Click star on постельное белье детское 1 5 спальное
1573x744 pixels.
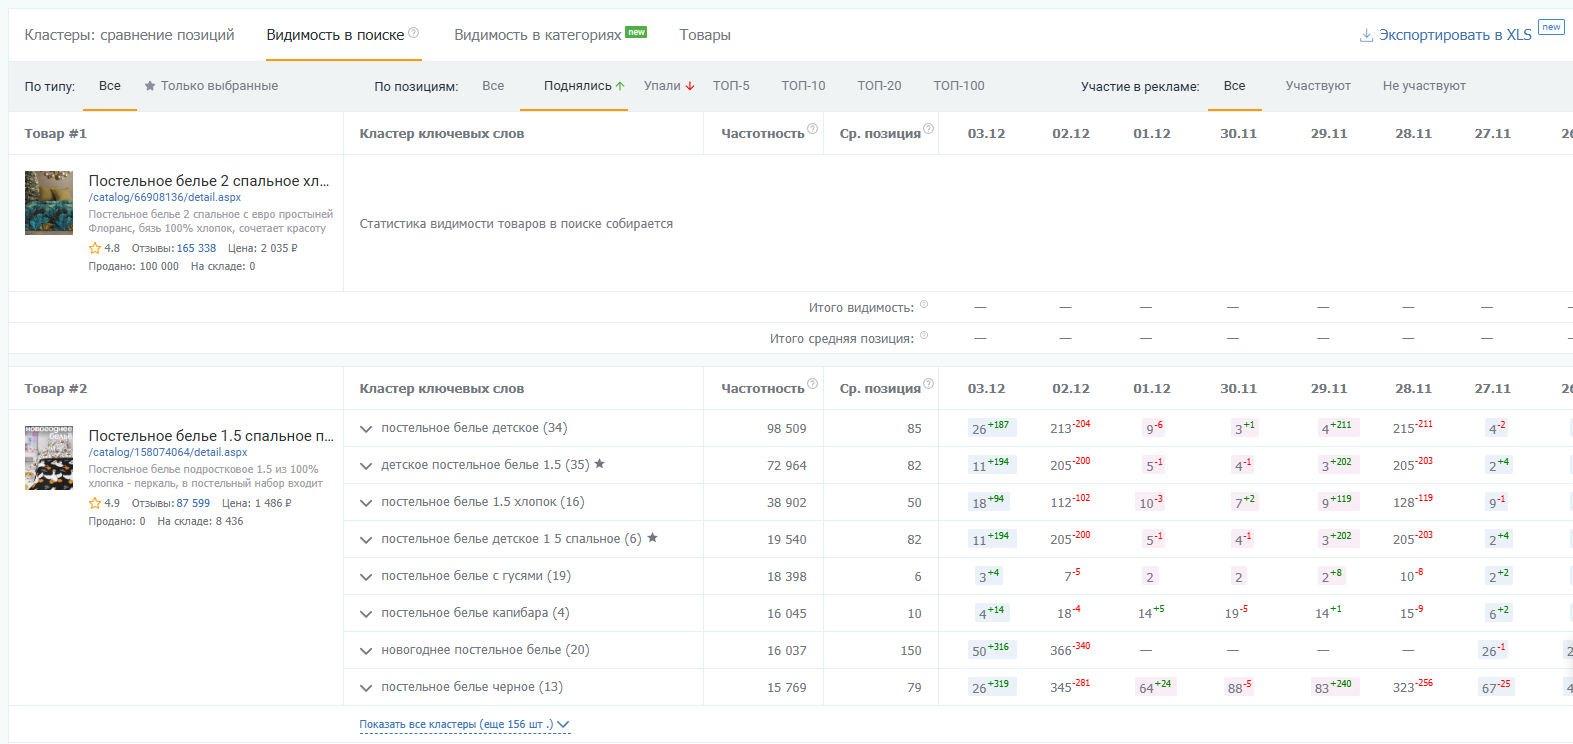click(653, 538)
